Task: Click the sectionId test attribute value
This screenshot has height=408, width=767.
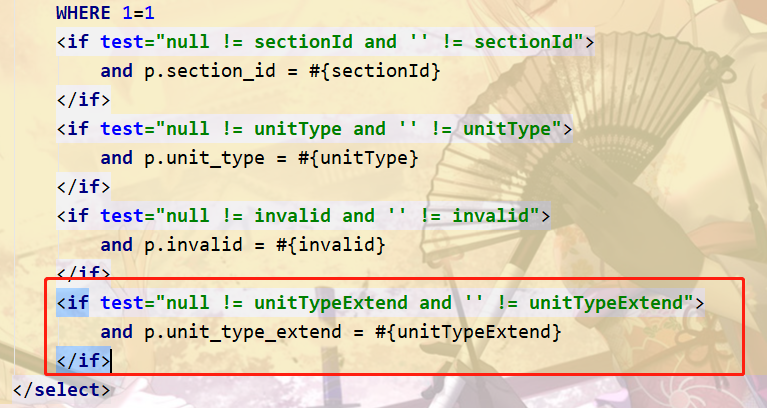Action: point(370,42)
